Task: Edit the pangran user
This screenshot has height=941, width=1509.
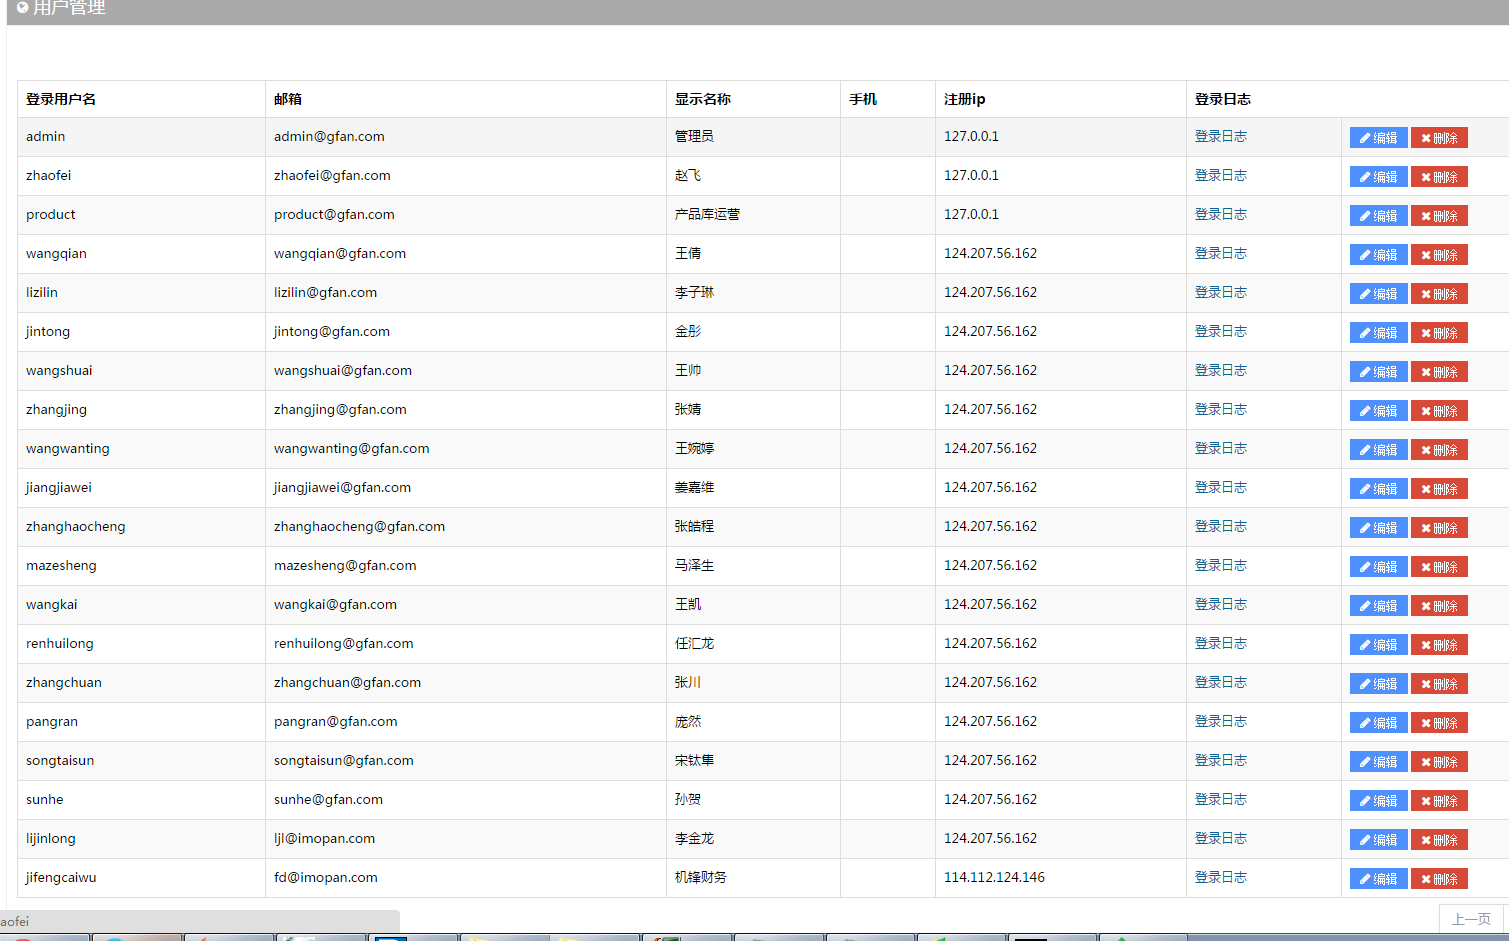Action: coord(1378,723)
